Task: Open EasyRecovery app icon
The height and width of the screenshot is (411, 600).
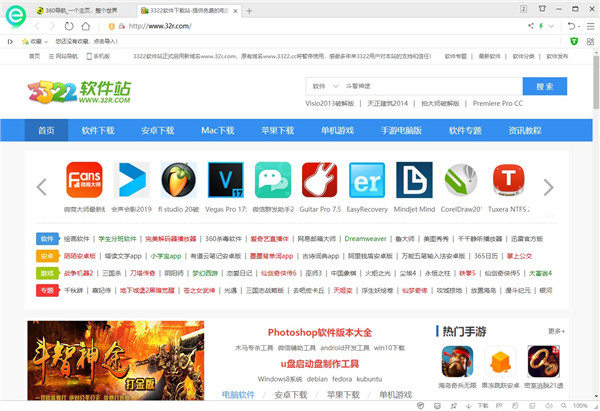Action: [x=367, y=179]
